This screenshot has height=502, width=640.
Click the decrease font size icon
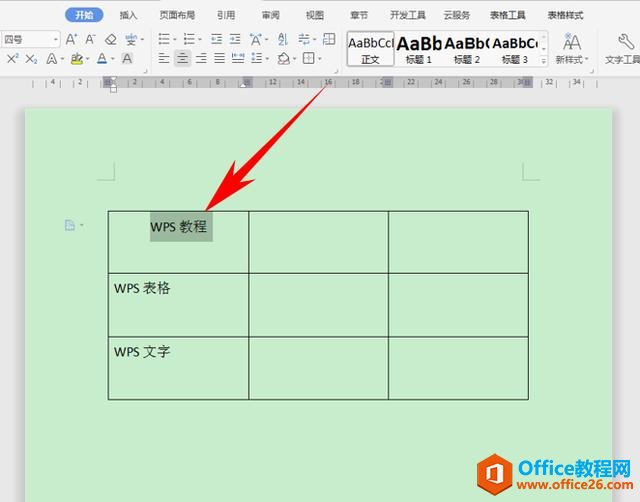pyautogui.click(x=90, y=40)
